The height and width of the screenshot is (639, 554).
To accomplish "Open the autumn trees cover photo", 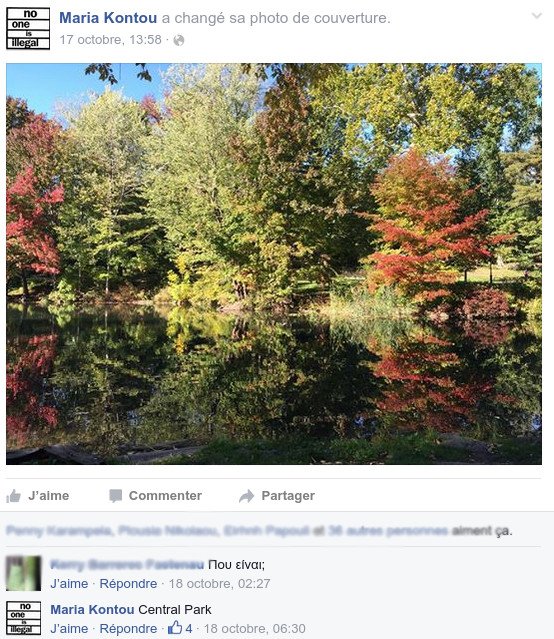I will click(274, 264).
